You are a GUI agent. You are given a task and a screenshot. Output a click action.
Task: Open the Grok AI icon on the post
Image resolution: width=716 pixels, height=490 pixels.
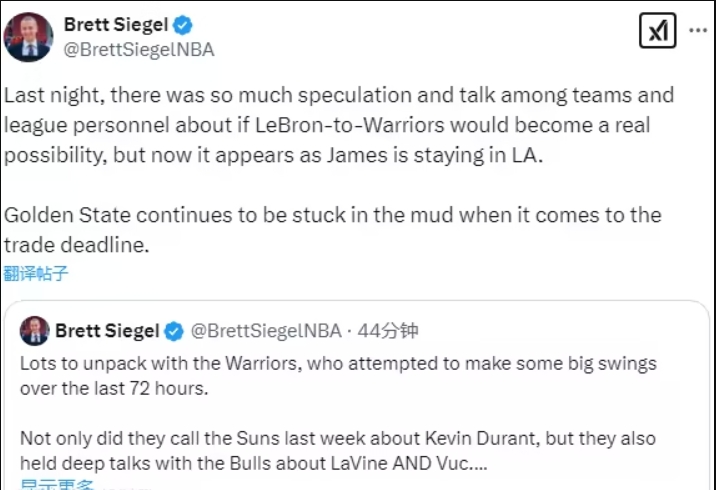pyautogui.click(x=657, y=32)
